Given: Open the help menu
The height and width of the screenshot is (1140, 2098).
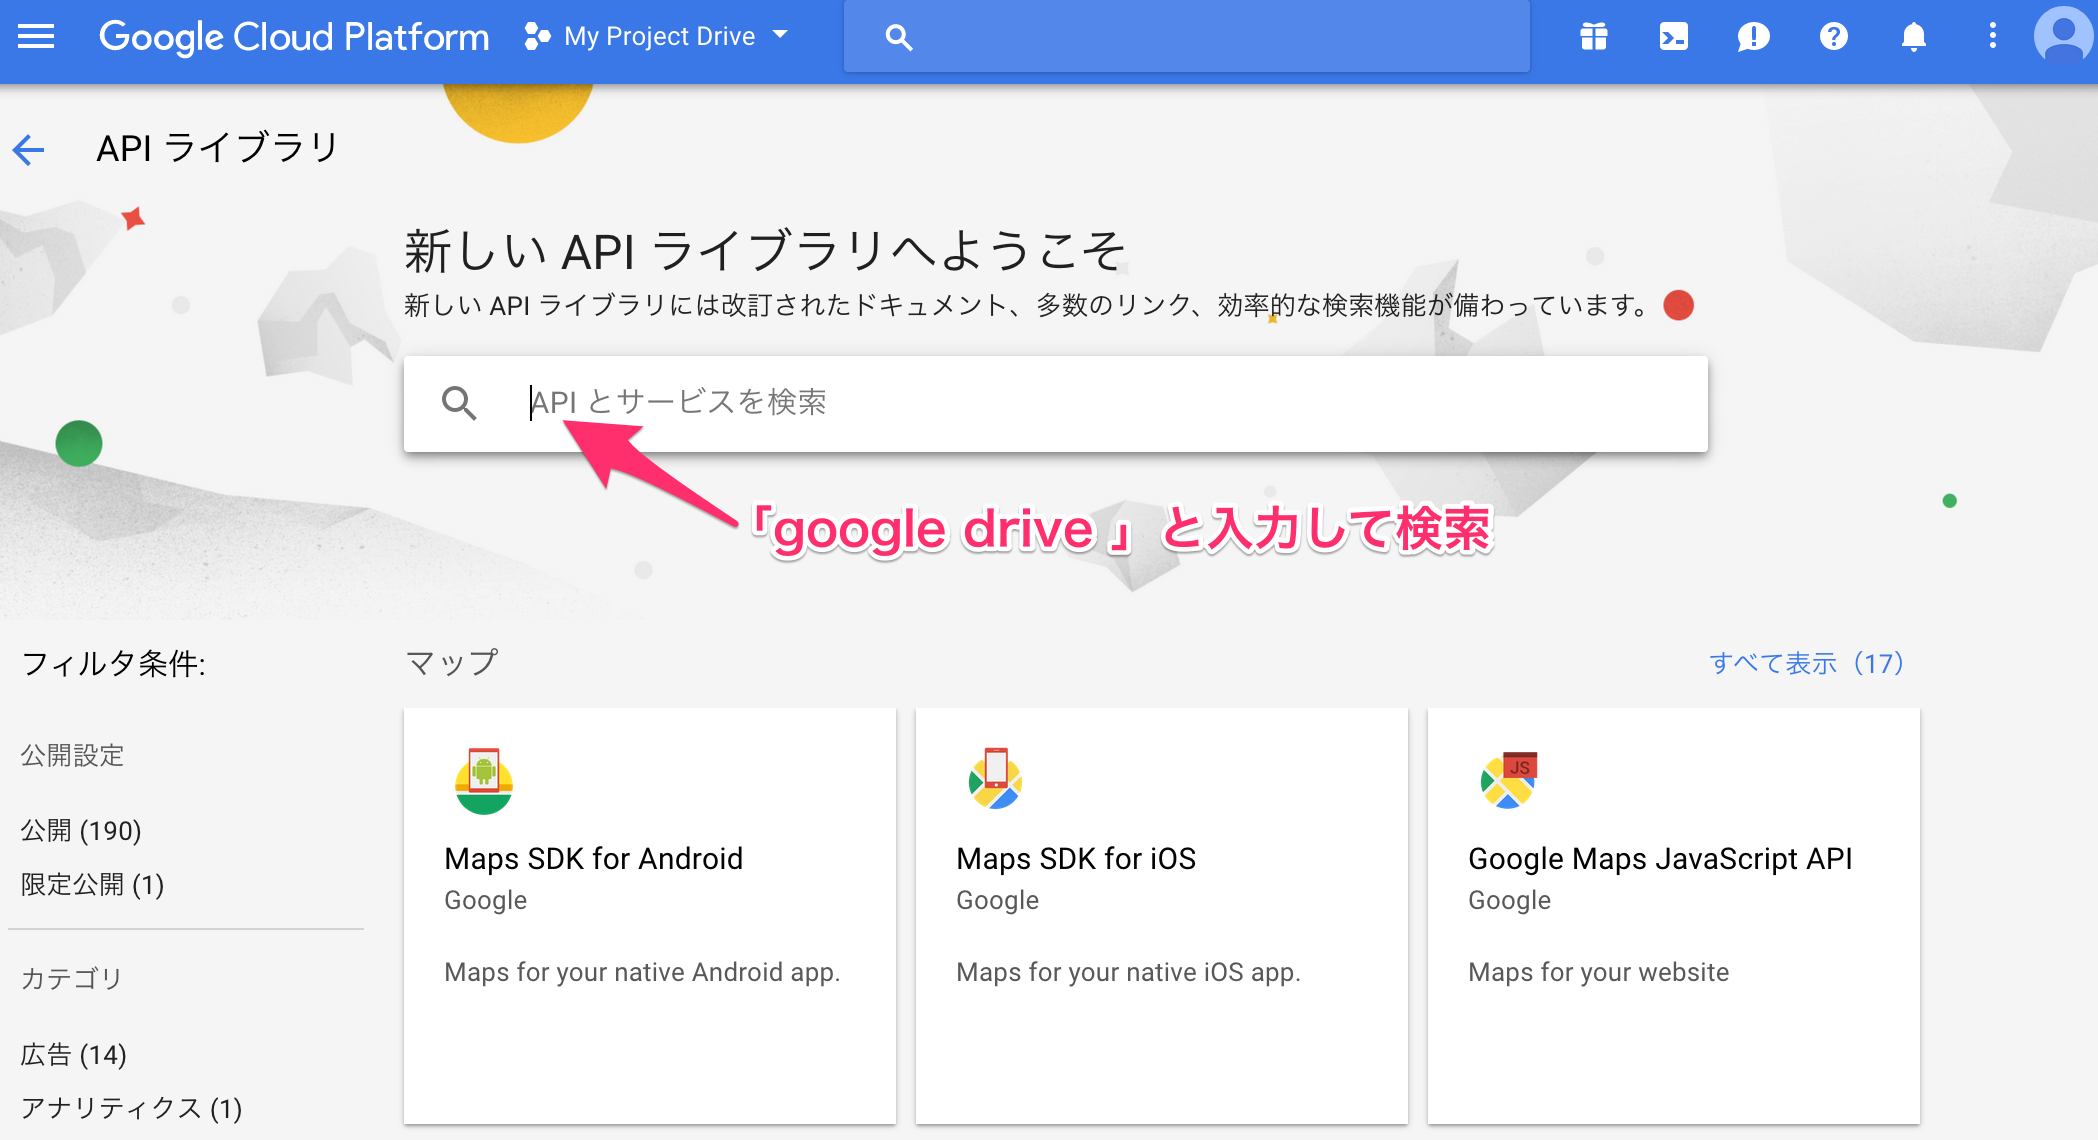Looking at the screenshot, I should tap(1833, 37).
